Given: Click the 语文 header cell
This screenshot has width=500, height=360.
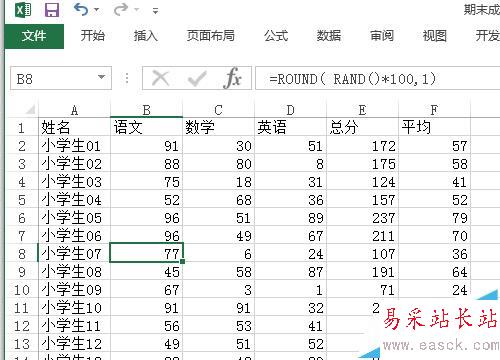Looking at the screenshot, I should (x=146, y=127).
